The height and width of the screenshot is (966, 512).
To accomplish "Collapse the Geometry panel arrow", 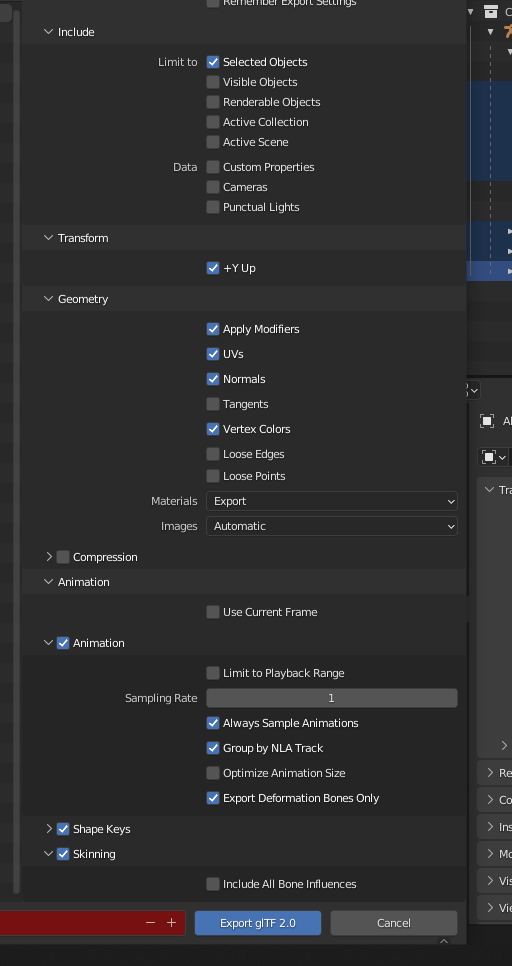I will 49,299.
